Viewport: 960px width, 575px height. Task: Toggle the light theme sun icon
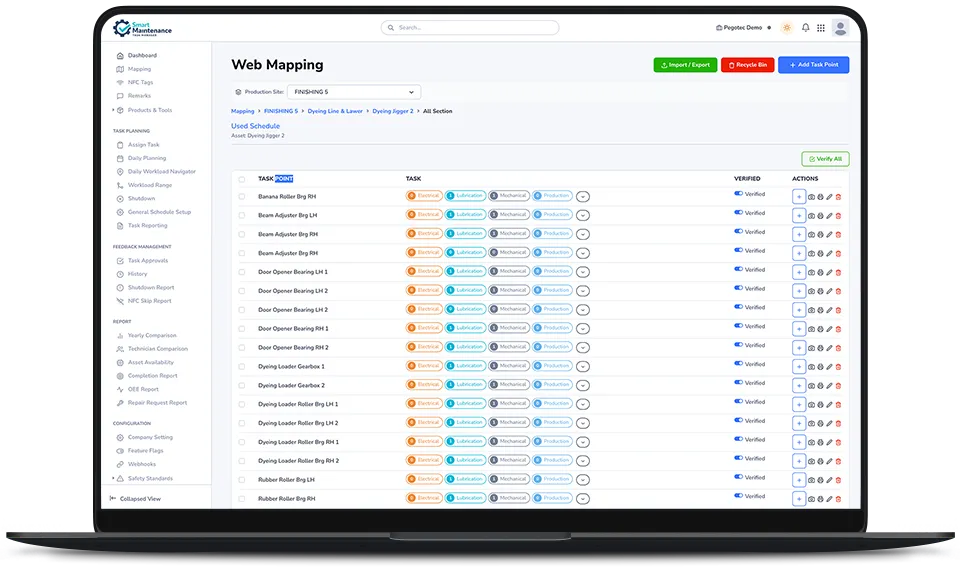[x=787, y=28]
